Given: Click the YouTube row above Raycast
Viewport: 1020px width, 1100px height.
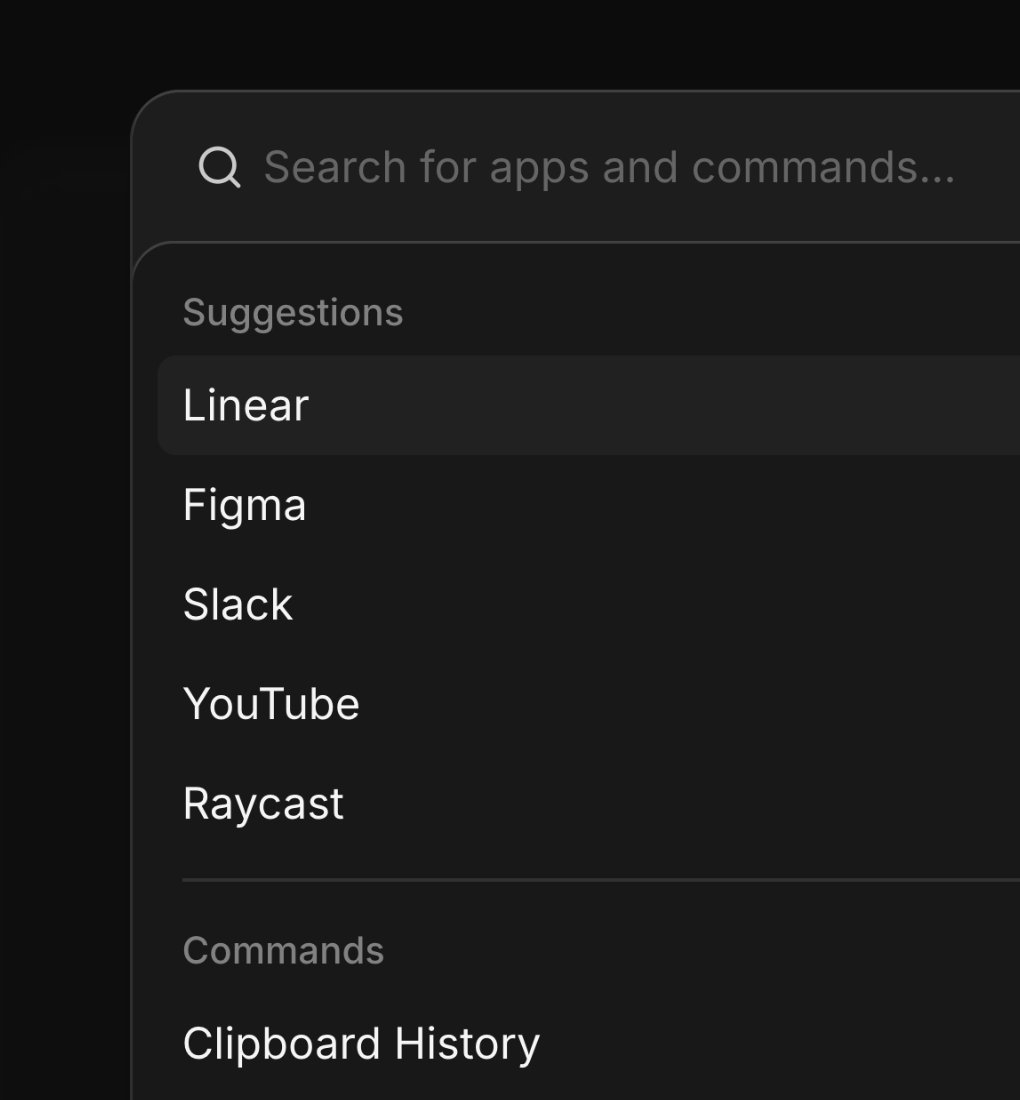Looking at the screenshot, I should 589,704.
